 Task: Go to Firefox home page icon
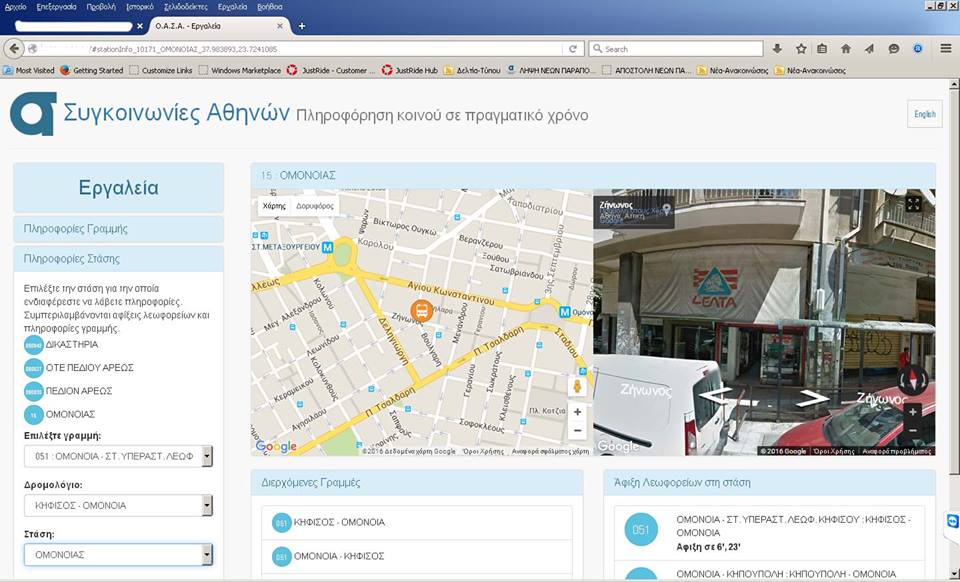846,48
